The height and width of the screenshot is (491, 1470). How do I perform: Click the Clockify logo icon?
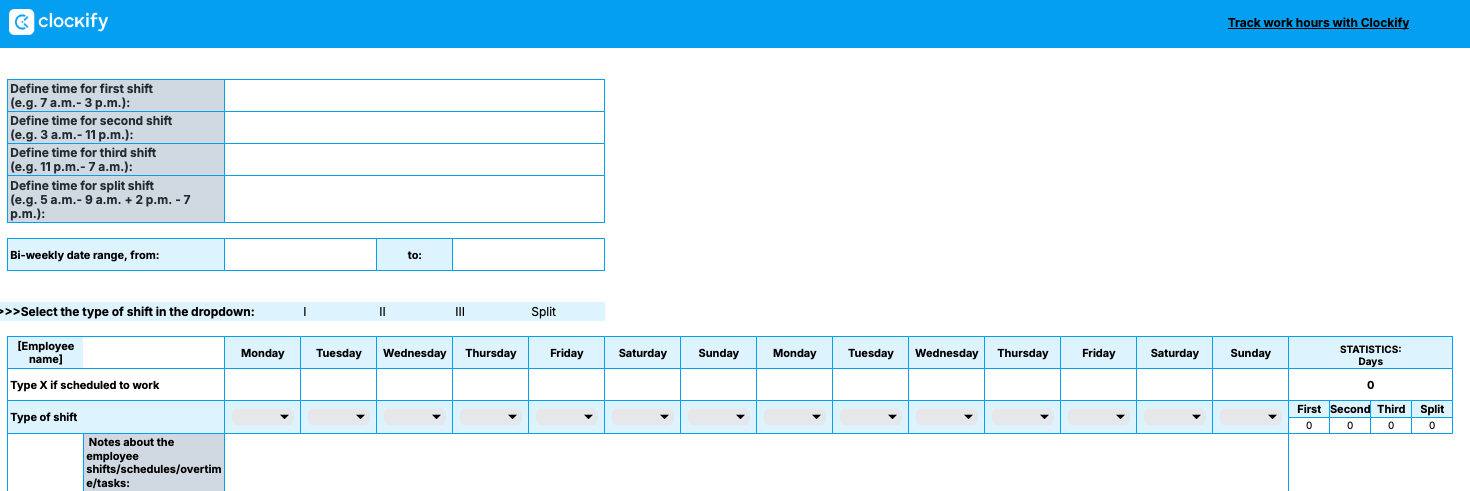(21, 22)
